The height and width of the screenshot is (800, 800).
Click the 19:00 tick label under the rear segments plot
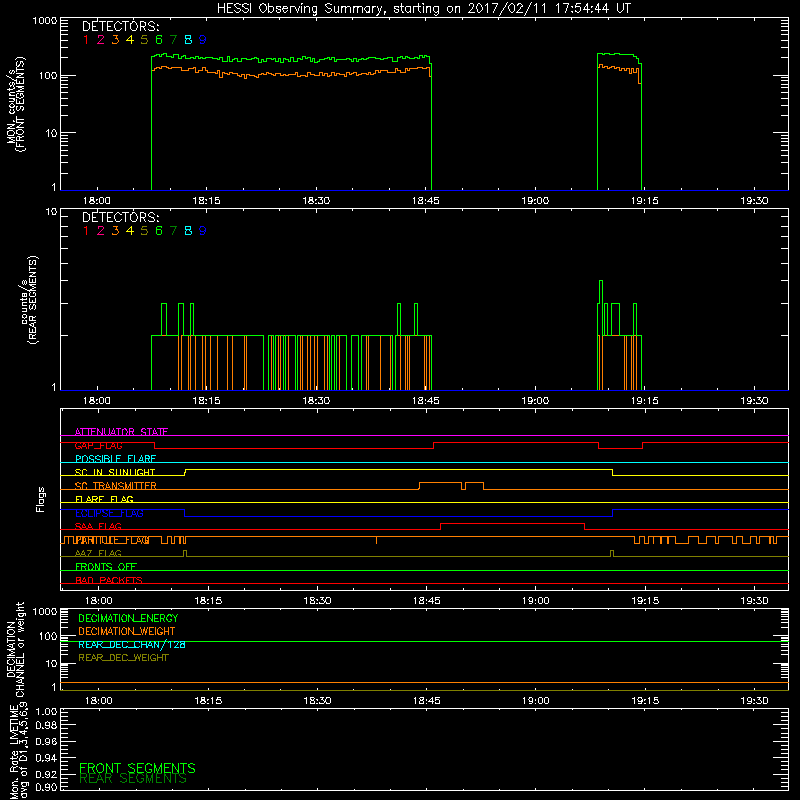pyautogui.click(x=535, y=401)
